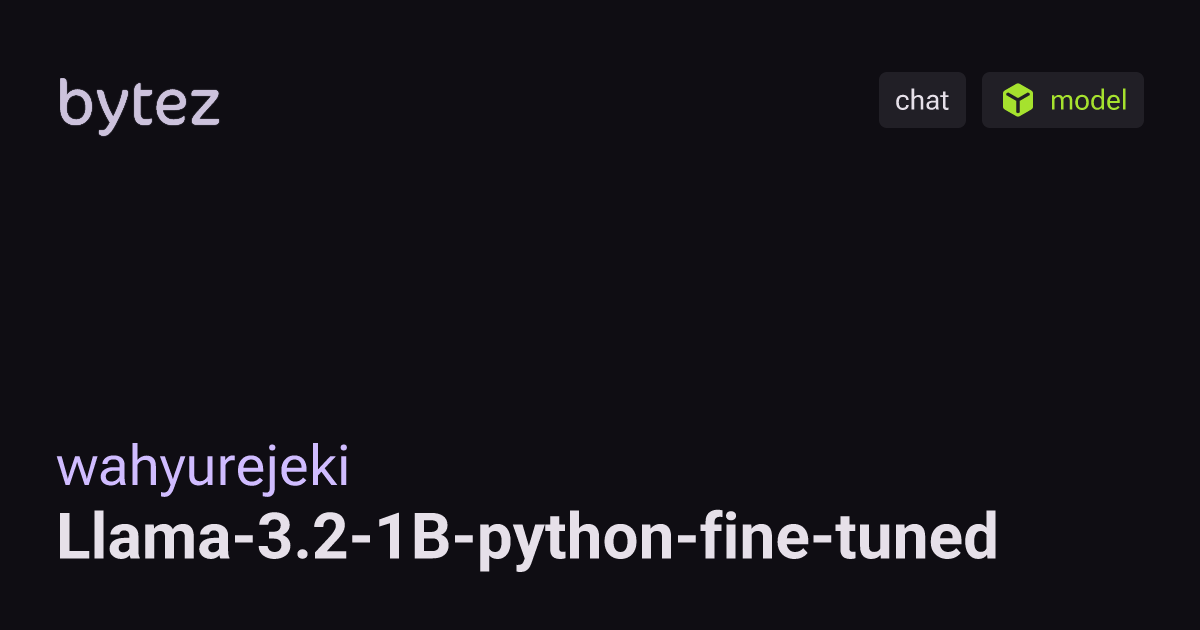Click the letter 'z' ending the bytez wordmark

207,107
